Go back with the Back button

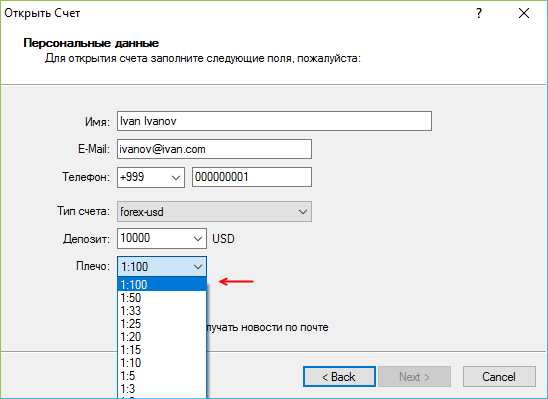tap(339, 377)
